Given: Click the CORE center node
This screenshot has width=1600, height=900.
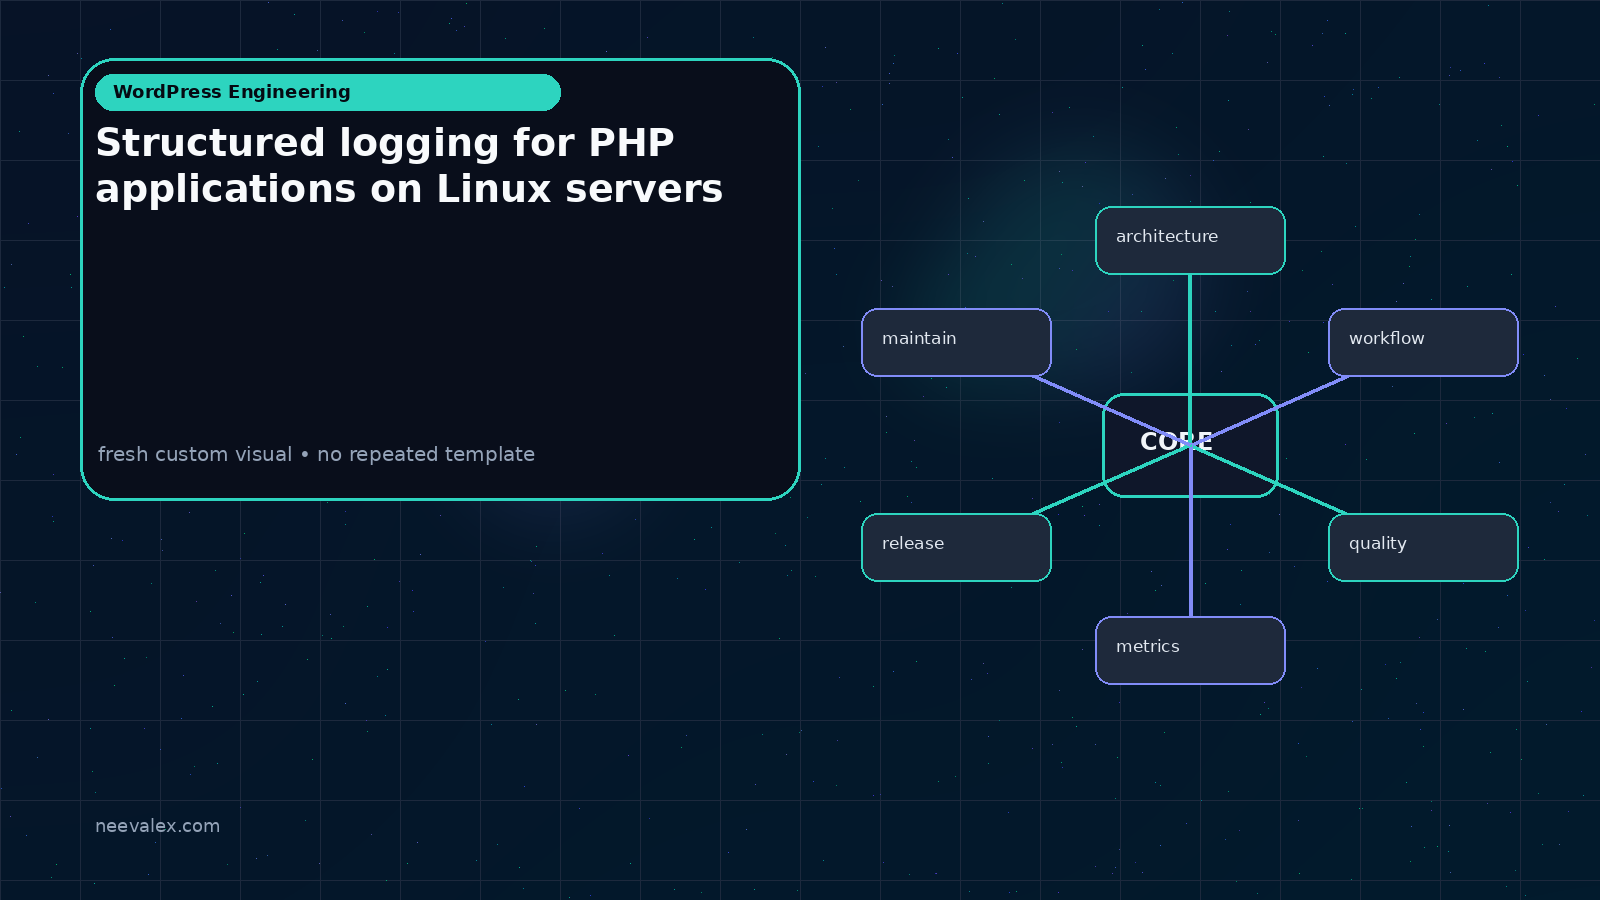Looking at the screenshot, I should (x=1190, y=445).
